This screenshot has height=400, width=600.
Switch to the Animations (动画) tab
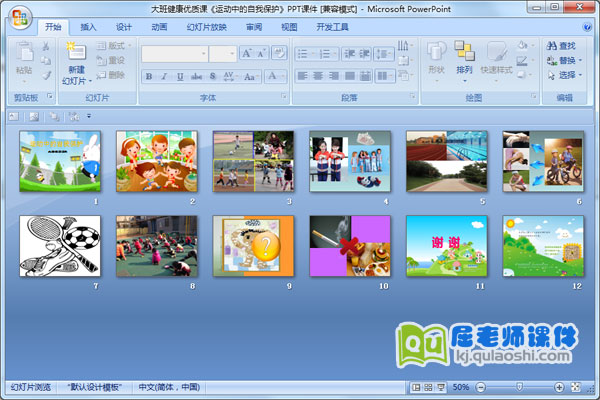(x=159, y=27)
